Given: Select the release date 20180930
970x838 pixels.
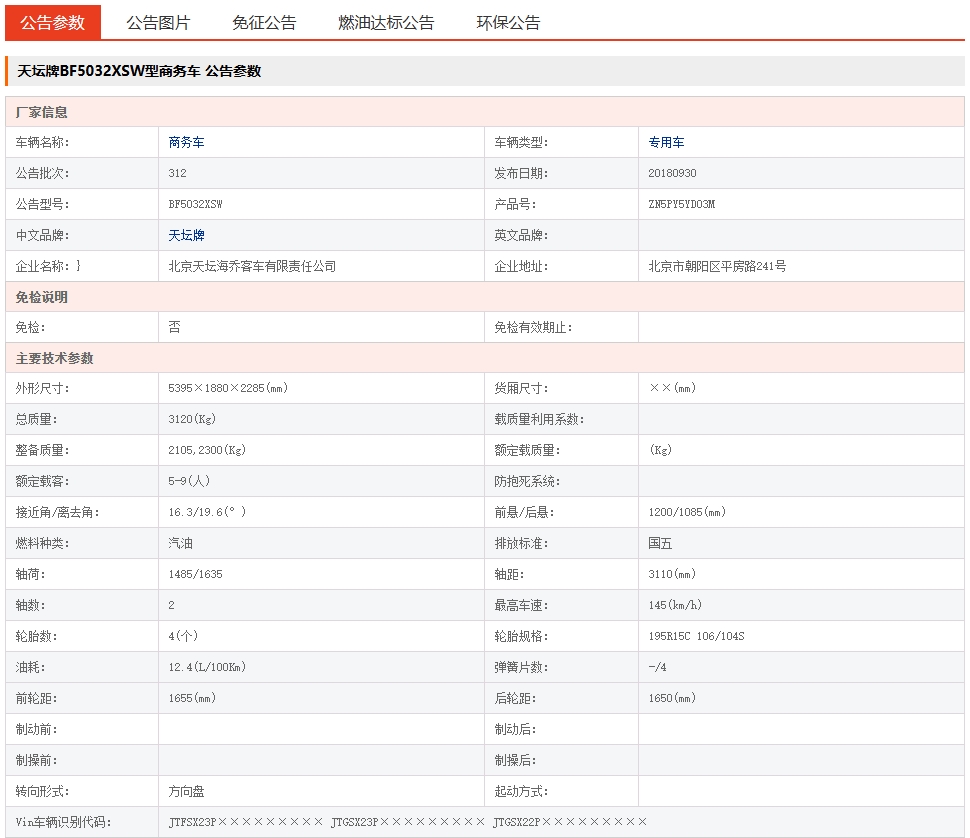Looking at the screenshot, I should point(672,173).
